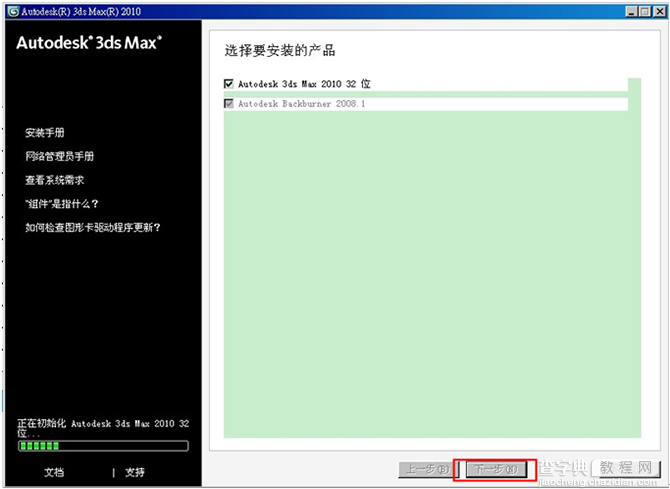Click the 上一步(B) button
This screenshot has width=670, height=489.
click(428, 469)
